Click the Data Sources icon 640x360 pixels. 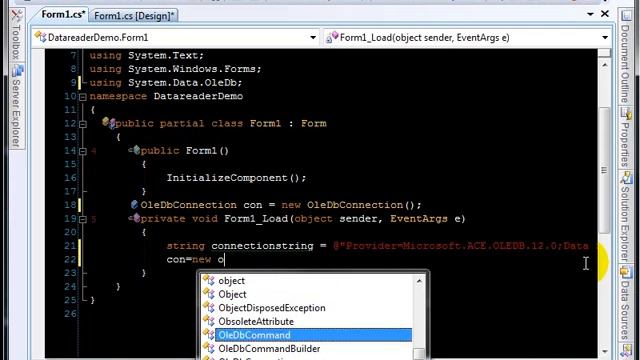pyautogui.click(x=626, y=271)
